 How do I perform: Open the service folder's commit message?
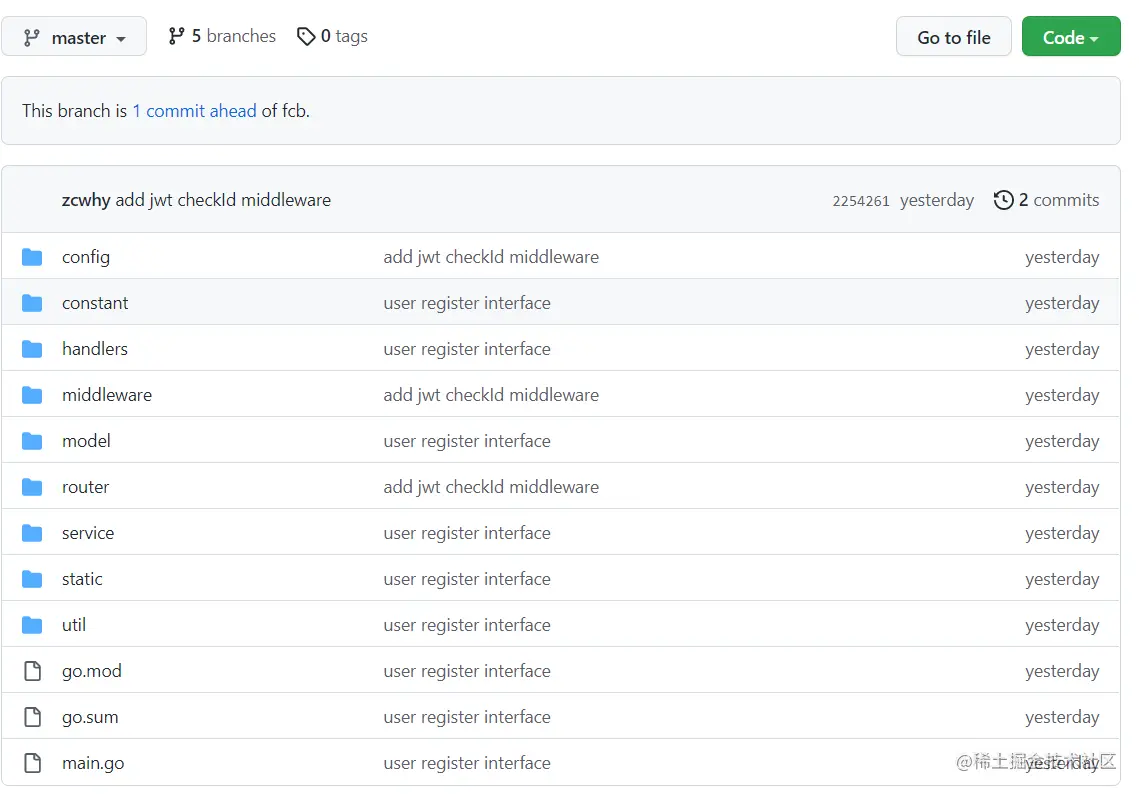[x=466, y=533]
